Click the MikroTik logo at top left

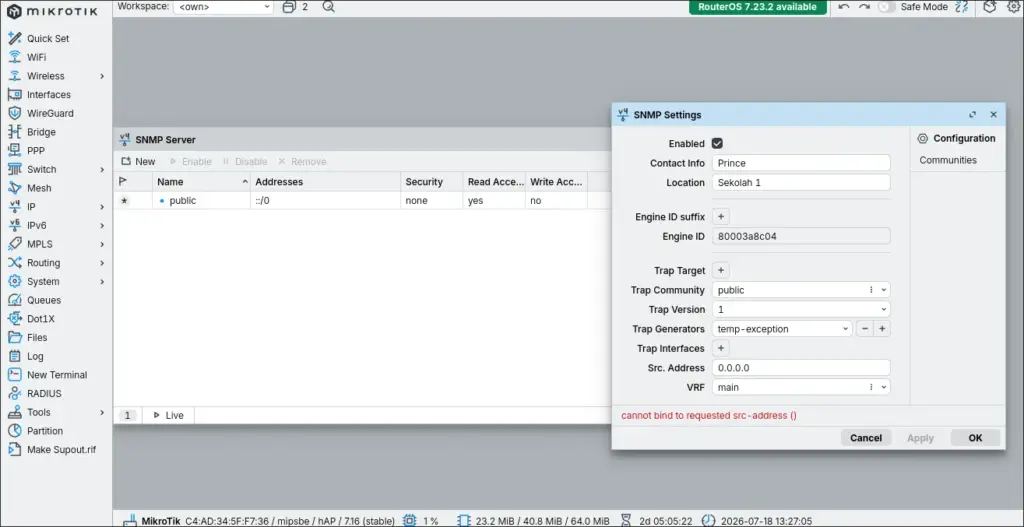click(x=50, y=11)
